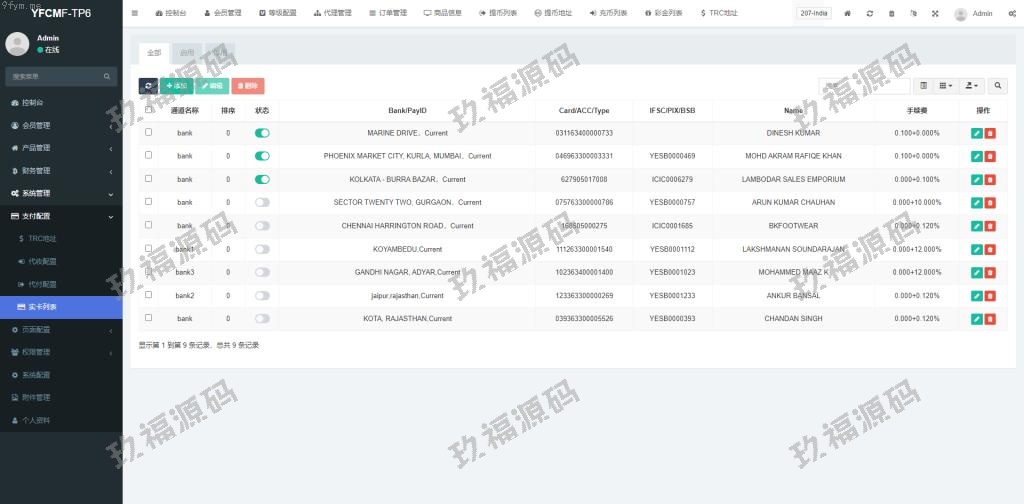Viewport: 1024px width, 504px height.
Task: Click the trash icon in top bar
Action: point(892,14)
